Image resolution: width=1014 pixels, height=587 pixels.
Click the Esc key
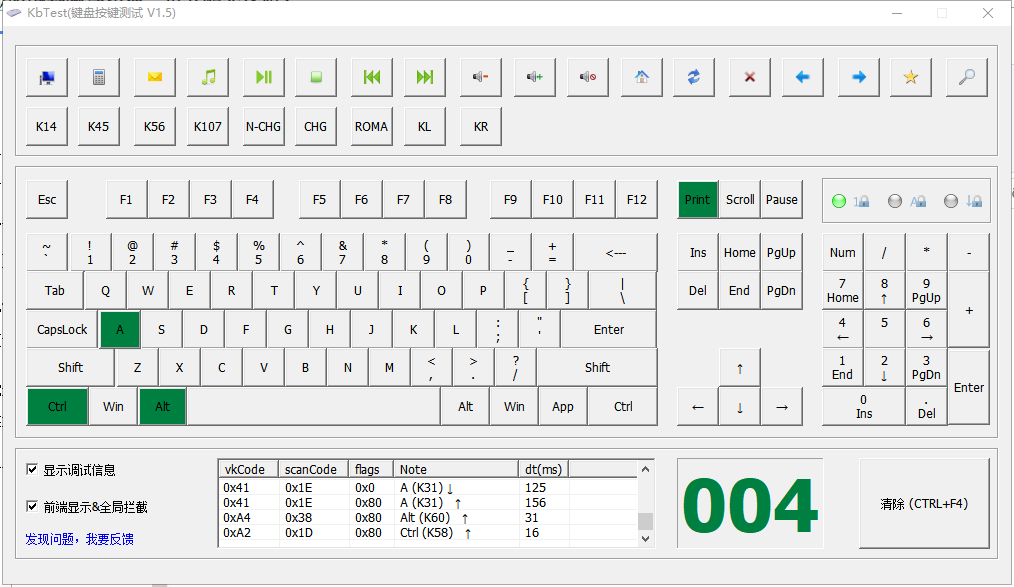click(47, 200)
